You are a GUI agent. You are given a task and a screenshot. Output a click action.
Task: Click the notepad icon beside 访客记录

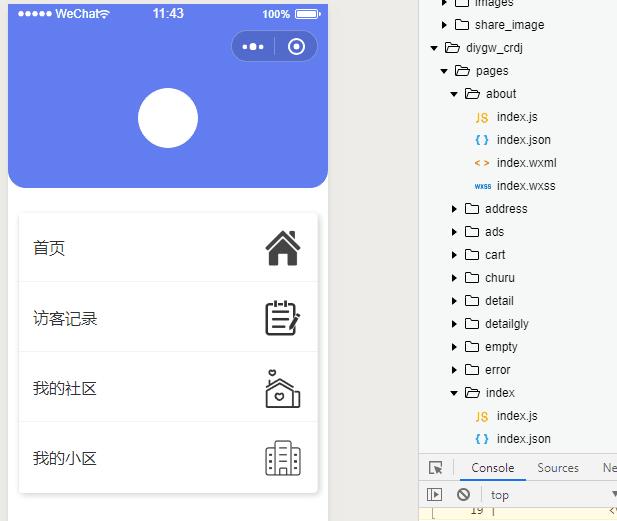(283, 318)
